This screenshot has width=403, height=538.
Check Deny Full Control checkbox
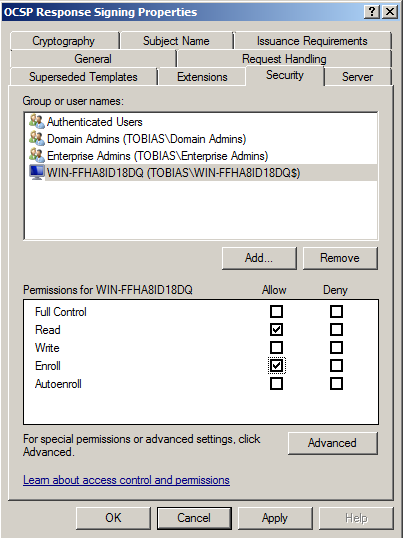pos(336,312)
